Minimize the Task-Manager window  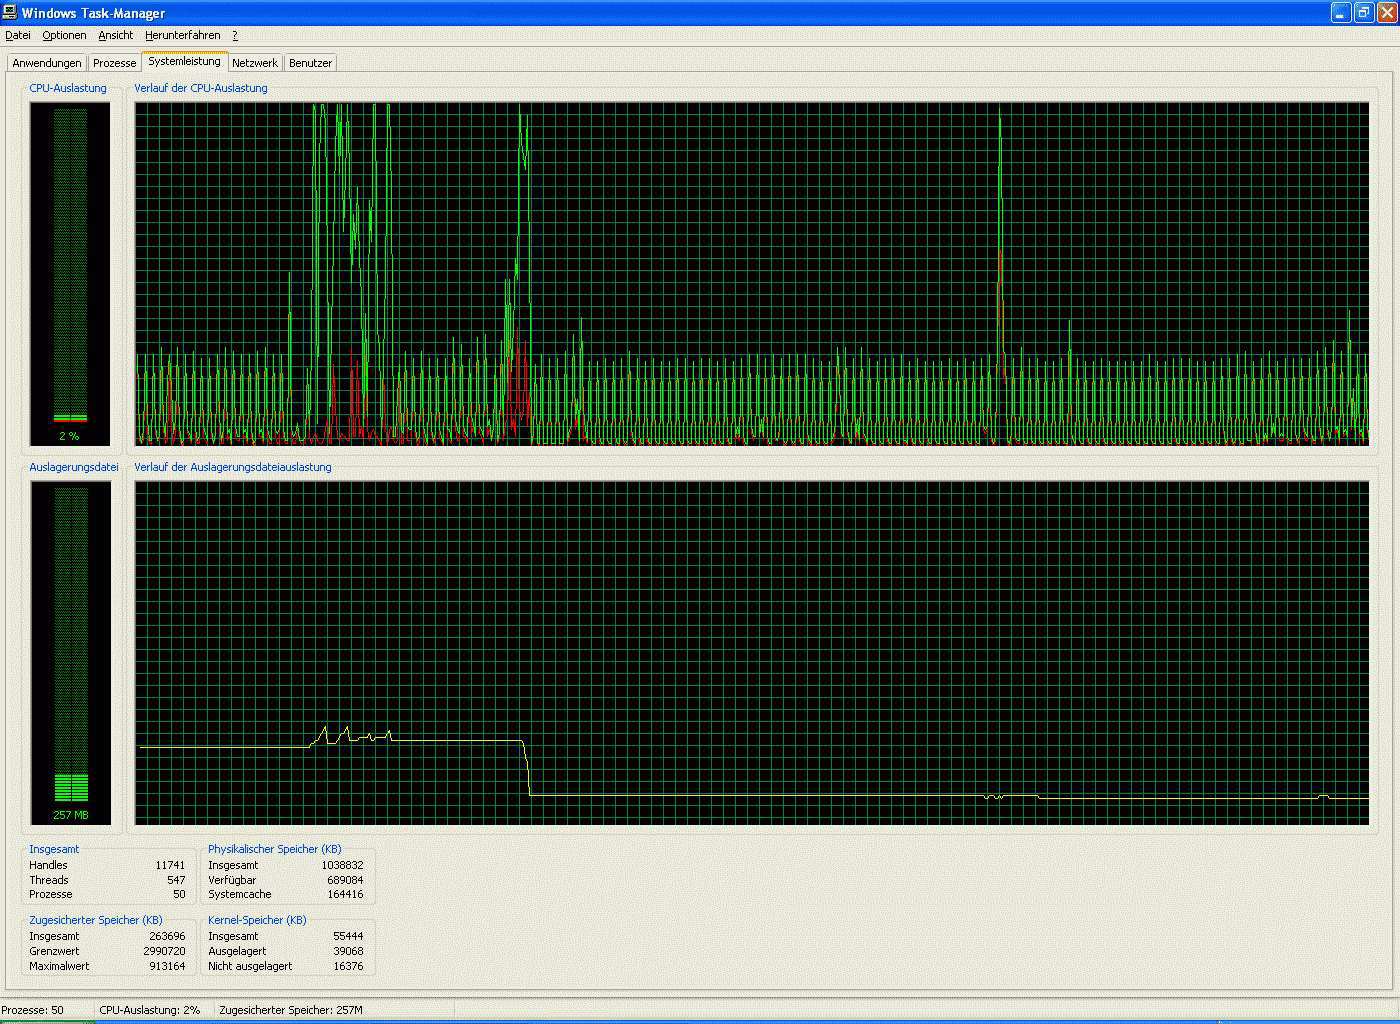click(x=1341, y=13)
